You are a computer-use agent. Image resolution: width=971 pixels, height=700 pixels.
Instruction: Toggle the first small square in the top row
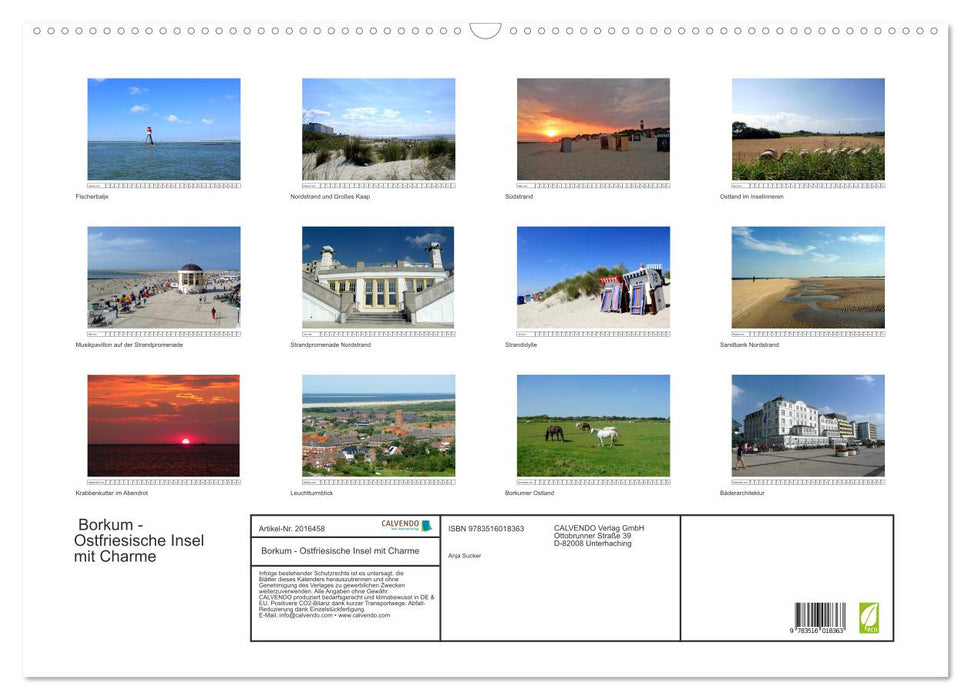click(x=36, y=31)
